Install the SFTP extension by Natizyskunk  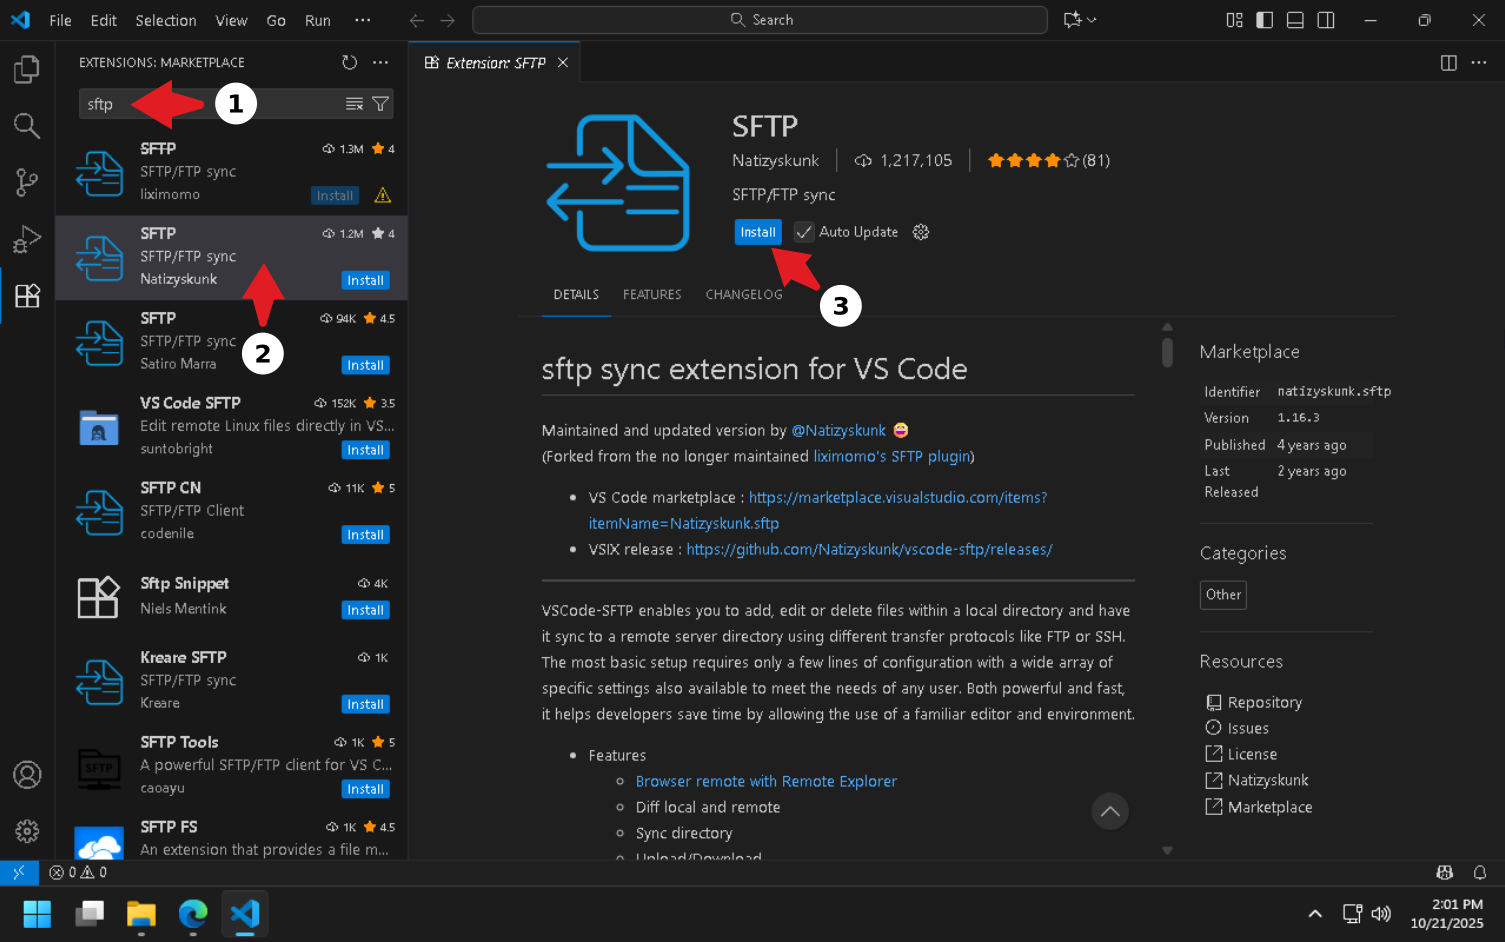point(757,232)
